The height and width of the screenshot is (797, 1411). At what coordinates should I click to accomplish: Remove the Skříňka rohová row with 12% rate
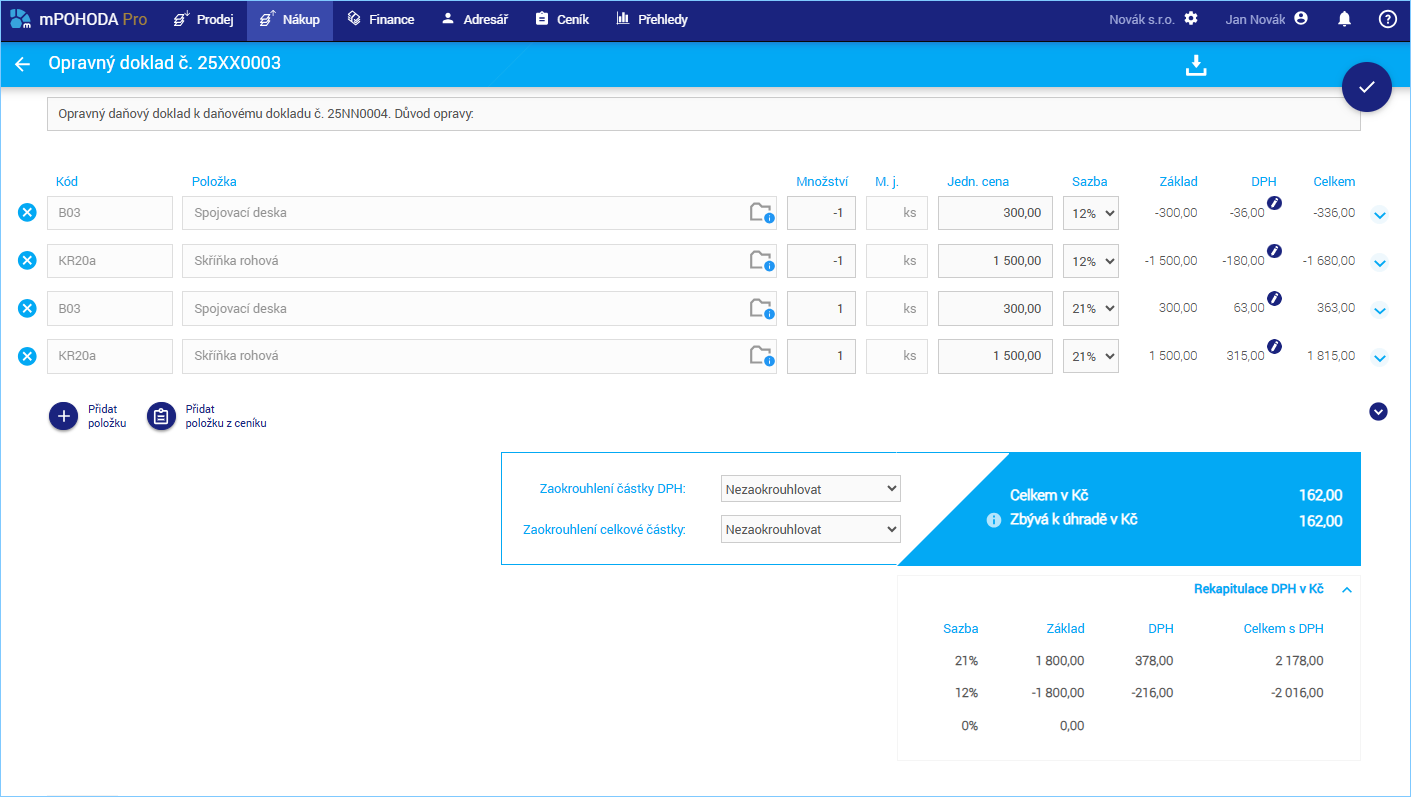click(27, 260)
